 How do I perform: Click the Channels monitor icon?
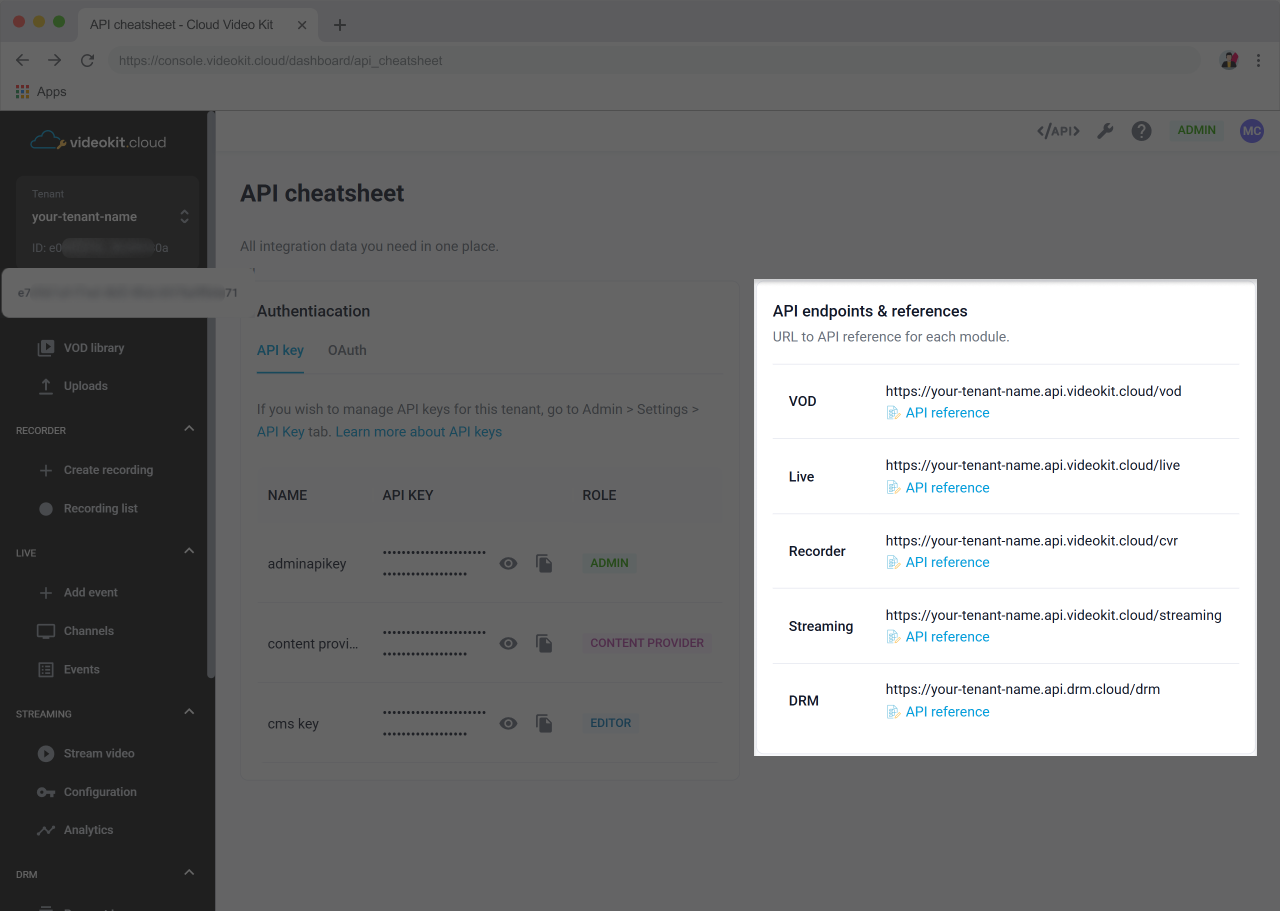[x=45, y=631]
